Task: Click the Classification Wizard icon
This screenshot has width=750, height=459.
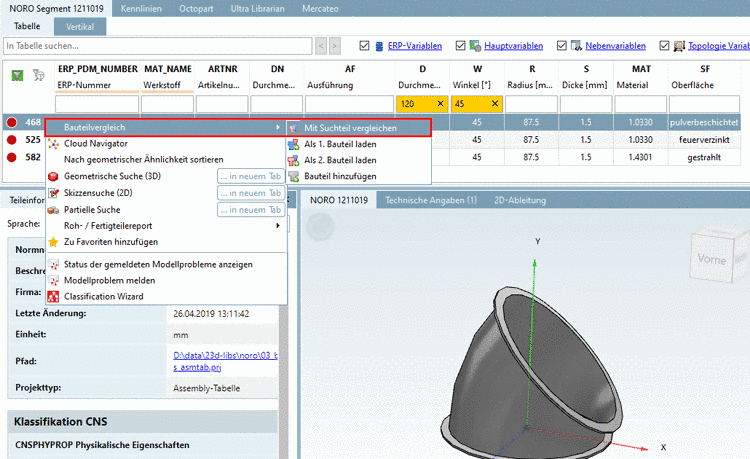Action: pos(54,296)
